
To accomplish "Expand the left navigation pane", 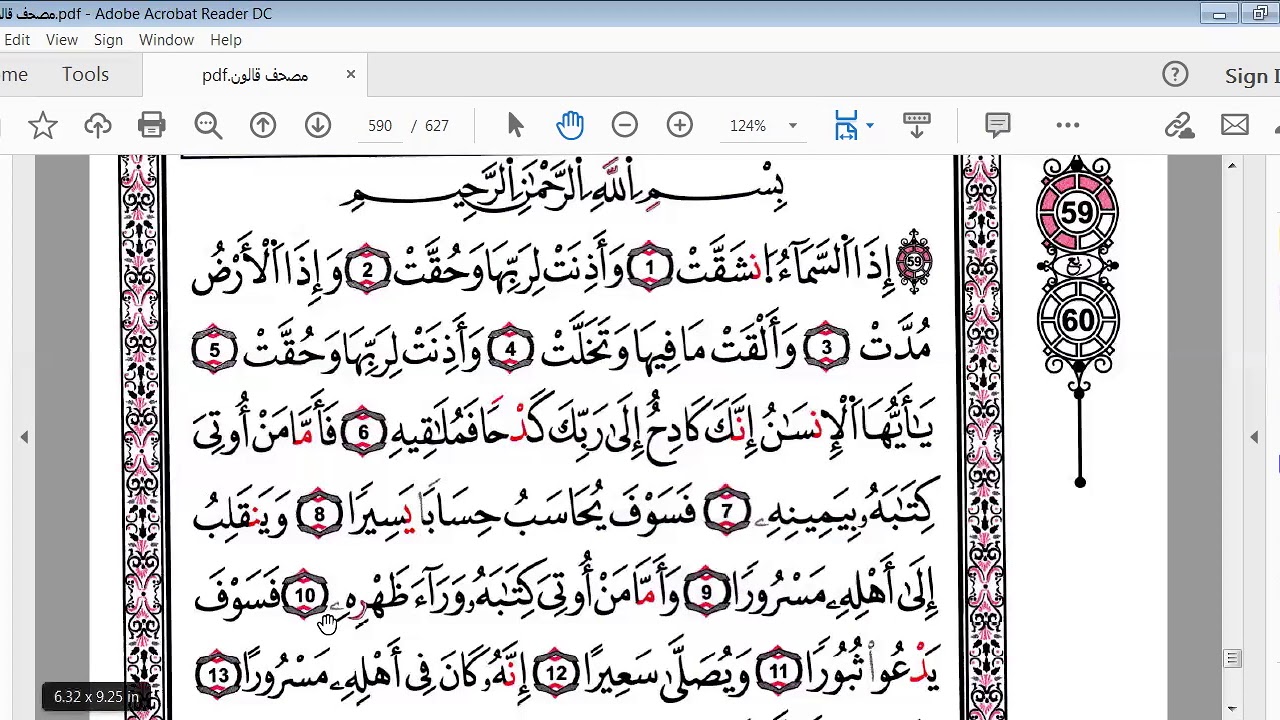I will pyautogui.click(x=24, y=437).
